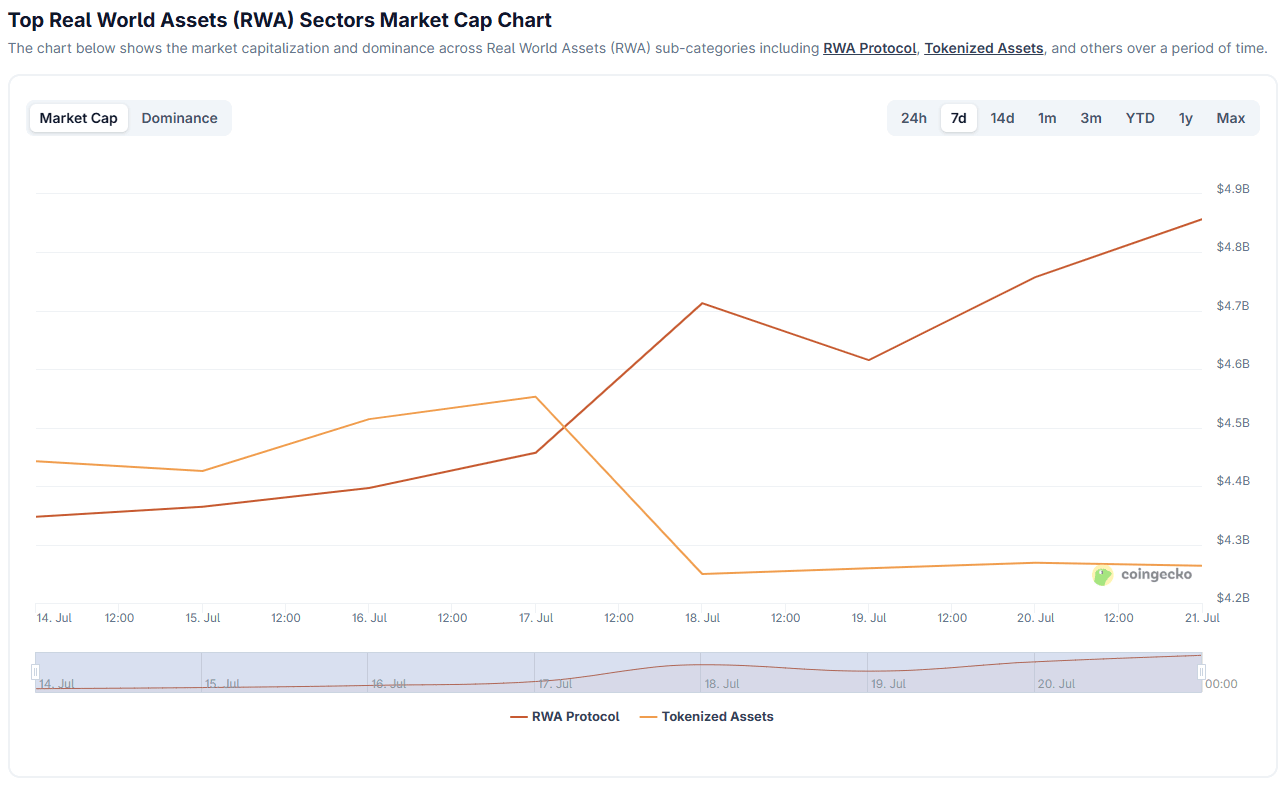Set the chart range to 1m
The width and height of the screenshot is (1286, 785).
point(1047,118)
